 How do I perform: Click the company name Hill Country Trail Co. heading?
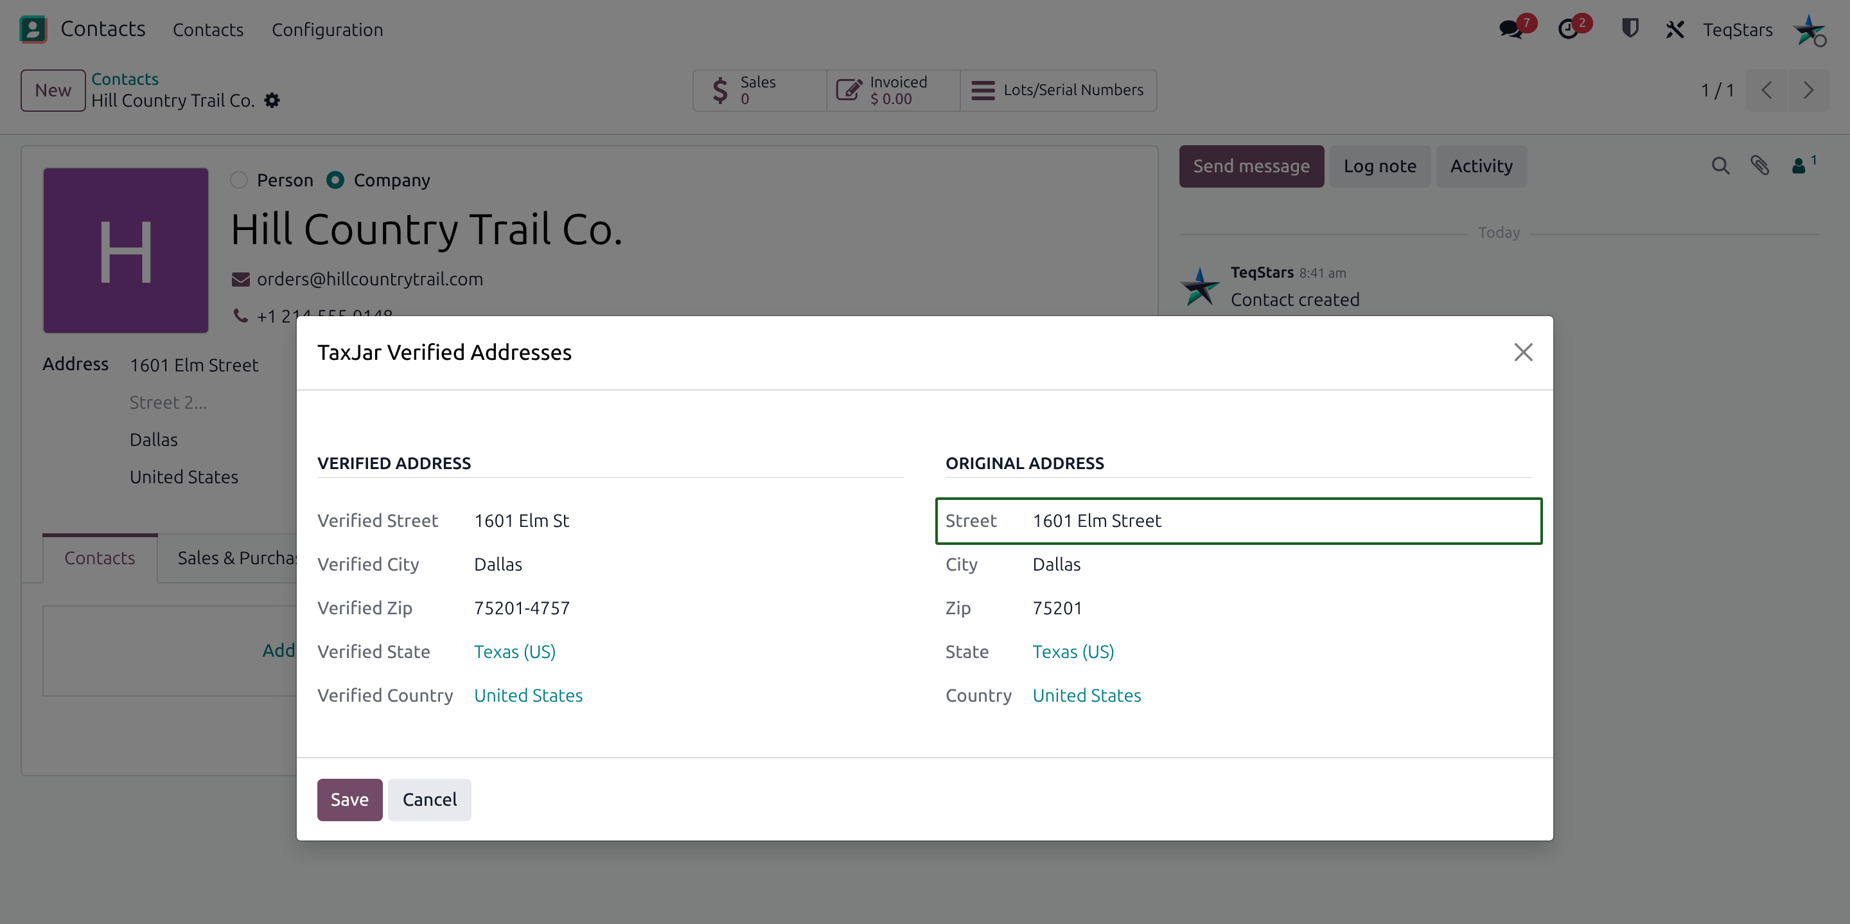pyautogui.click(x=427, y=229)
